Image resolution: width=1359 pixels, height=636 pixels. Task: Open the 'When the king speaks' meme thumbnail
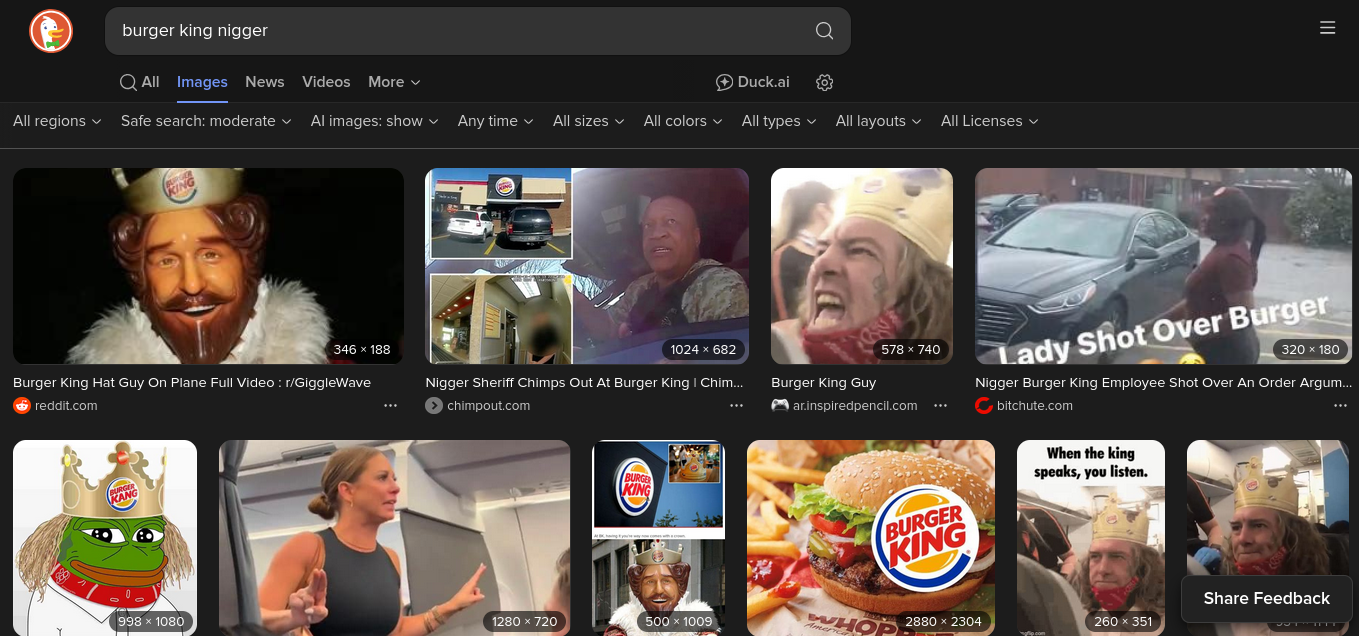click(x=1091, y=538)
